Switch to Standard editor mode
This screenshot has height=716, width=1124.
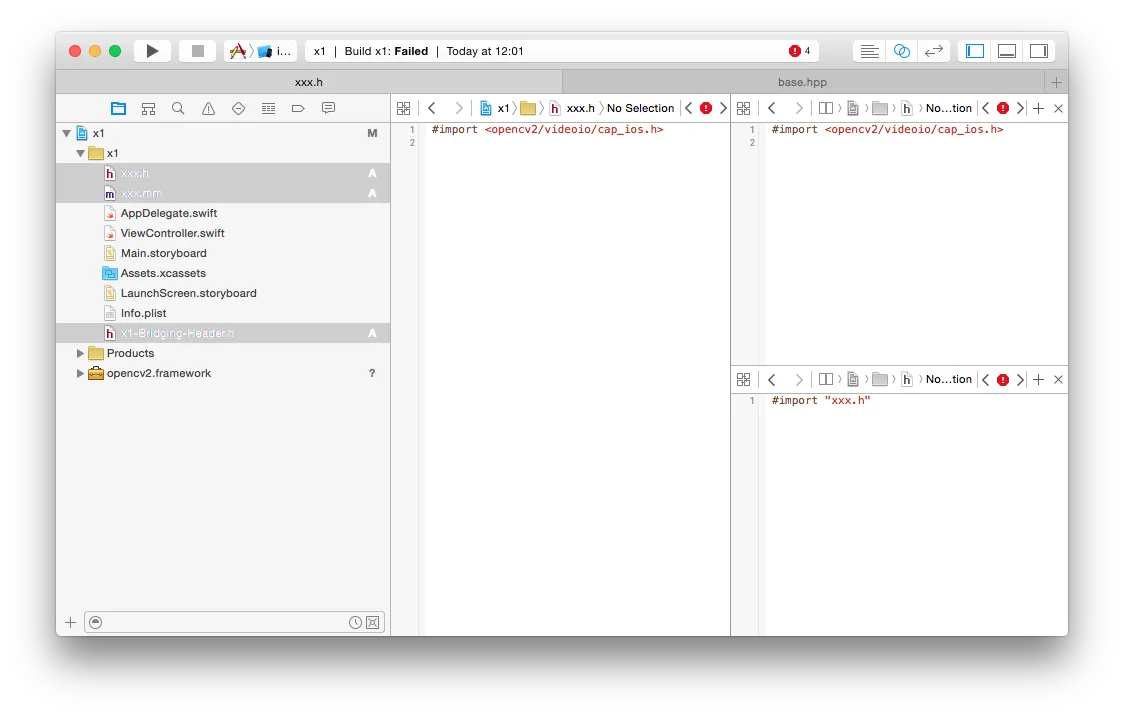tap(870, 51)
